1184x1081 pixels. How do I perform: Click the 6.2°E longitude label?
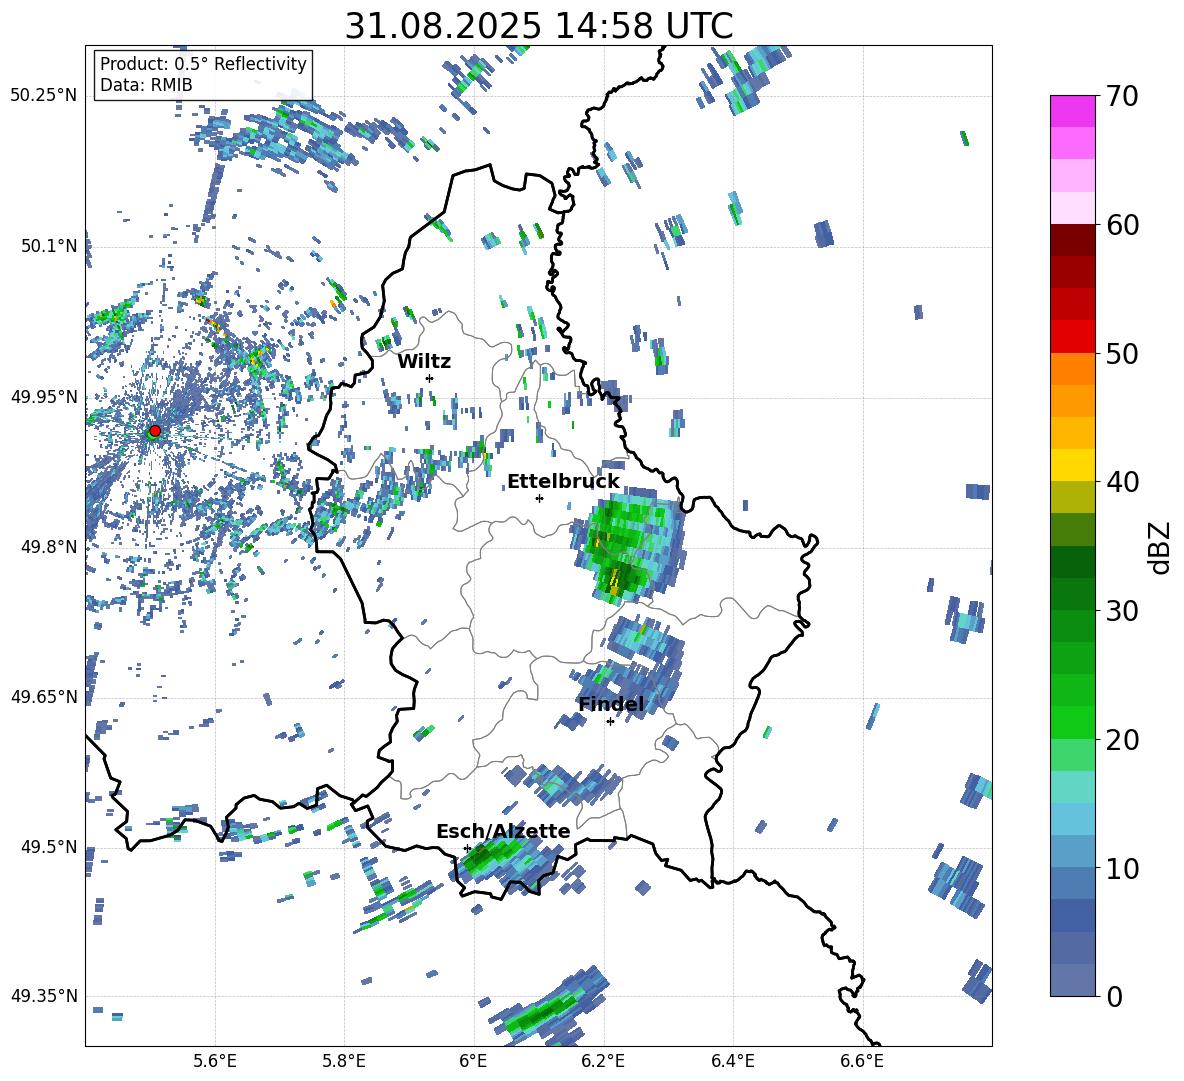(603, 1061)
